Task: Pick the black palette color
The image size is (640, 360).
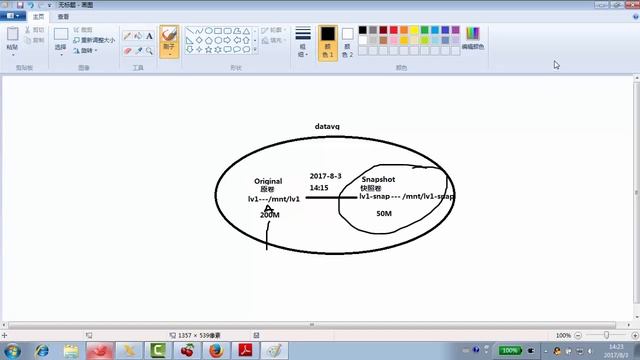Action: [x=362, y=30]
